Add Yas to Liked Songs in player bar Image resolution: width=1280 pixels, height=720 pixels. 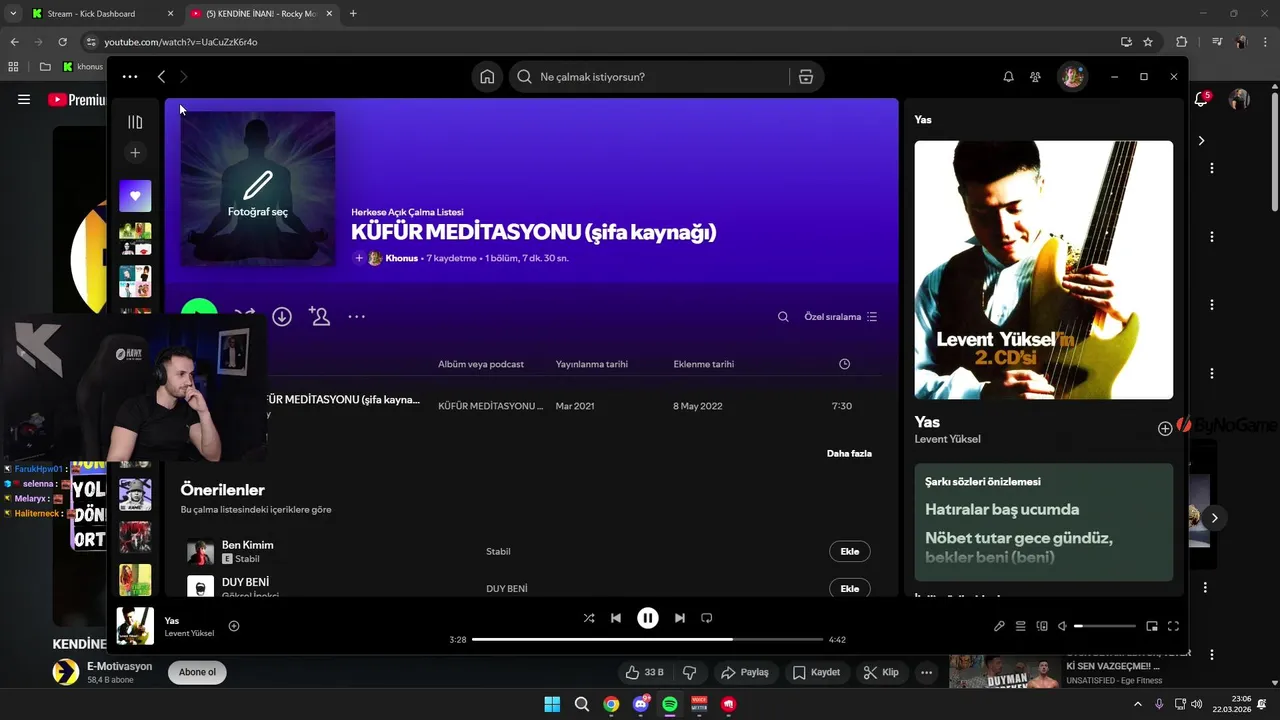(234, 626)
